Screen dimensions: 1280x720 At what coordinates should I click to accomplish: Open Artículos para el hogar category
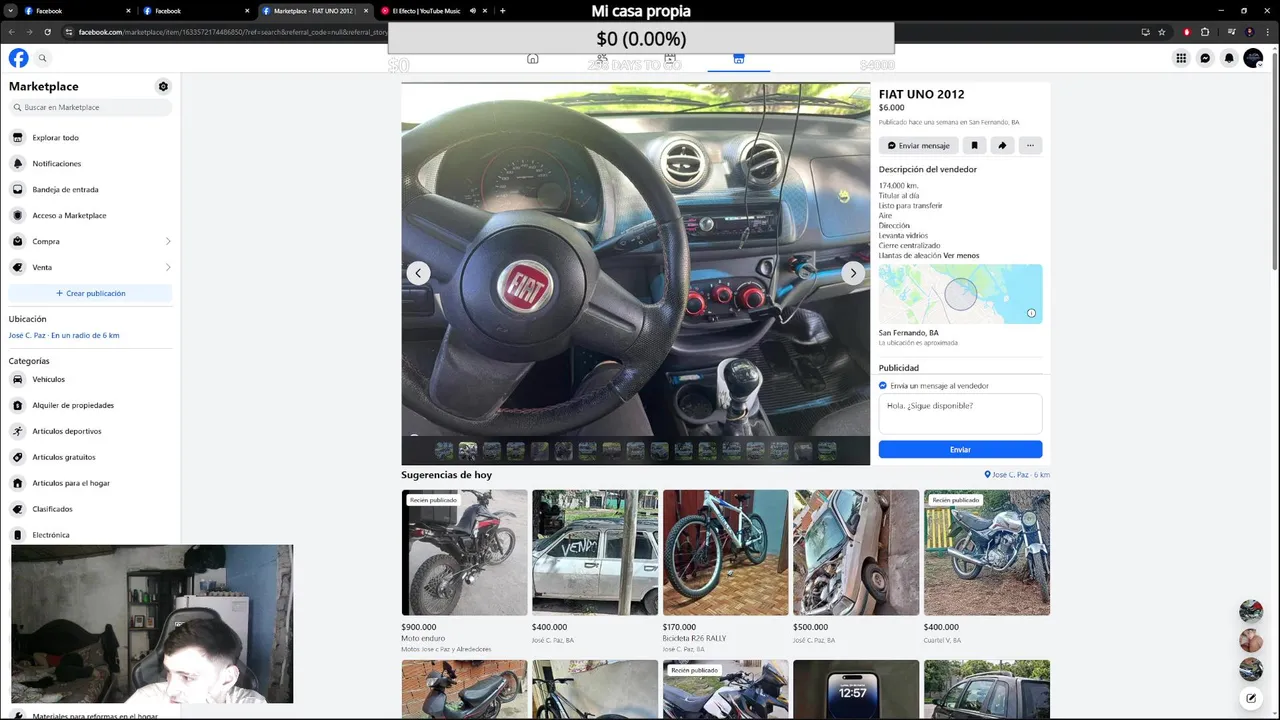point(90,483)
